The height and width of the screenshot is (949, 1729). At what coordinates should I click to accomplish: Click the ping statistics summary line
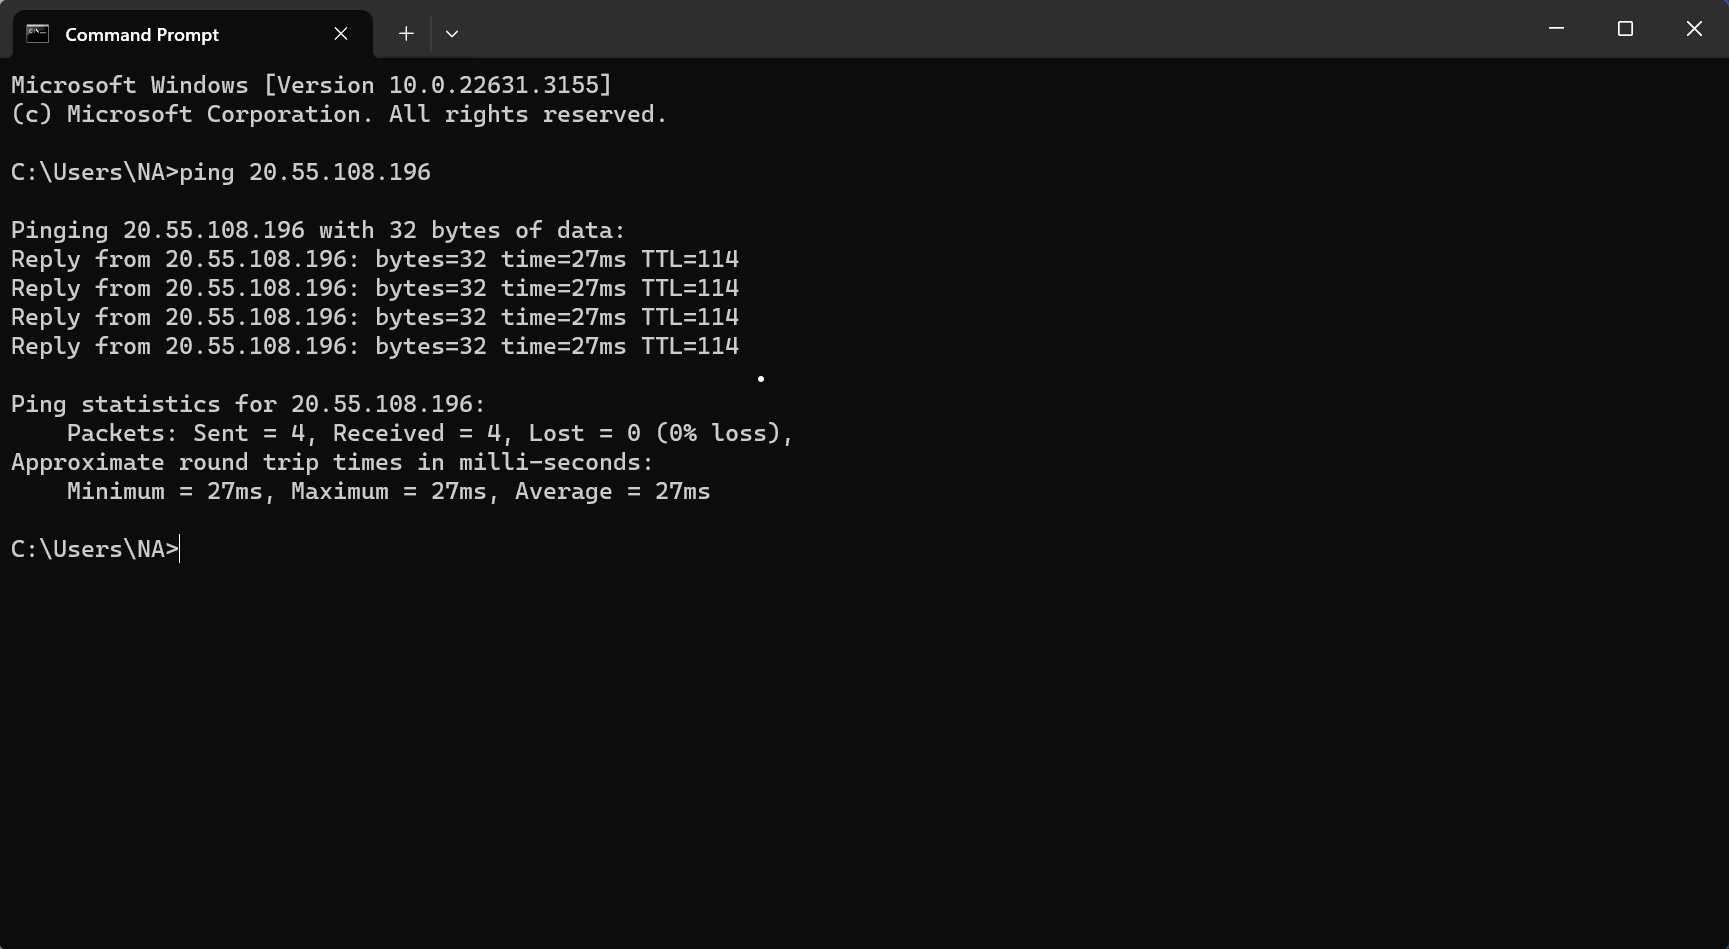pyautogui.click(x=247, y=404)
